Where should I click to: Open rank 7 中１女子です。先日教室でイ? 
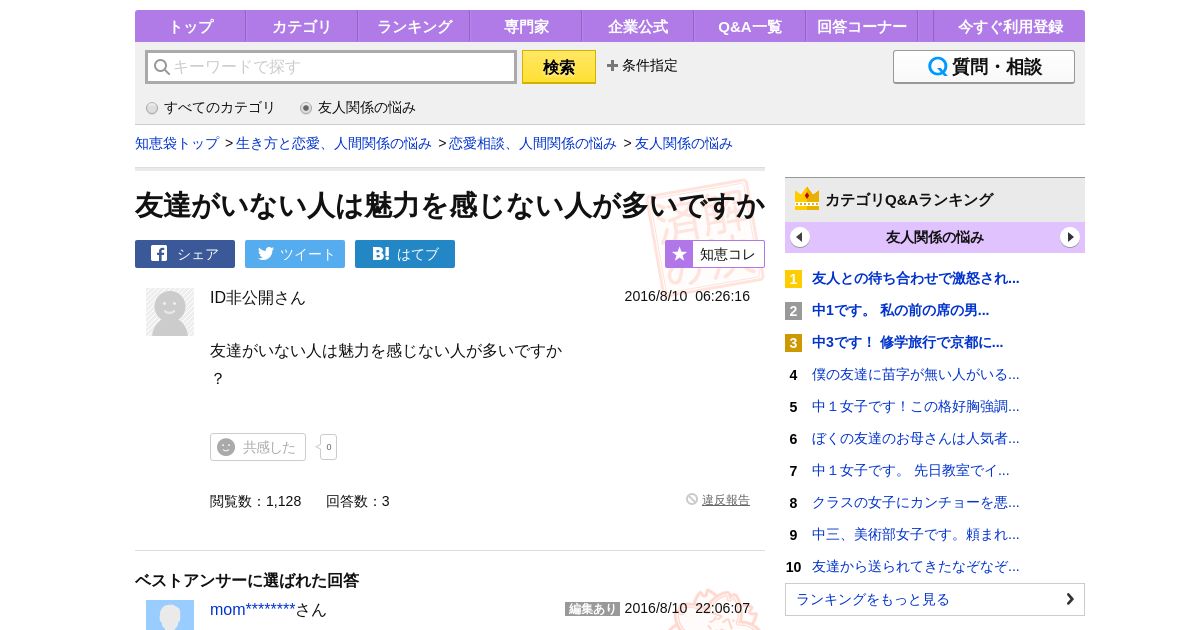click(x=911, y=471)
